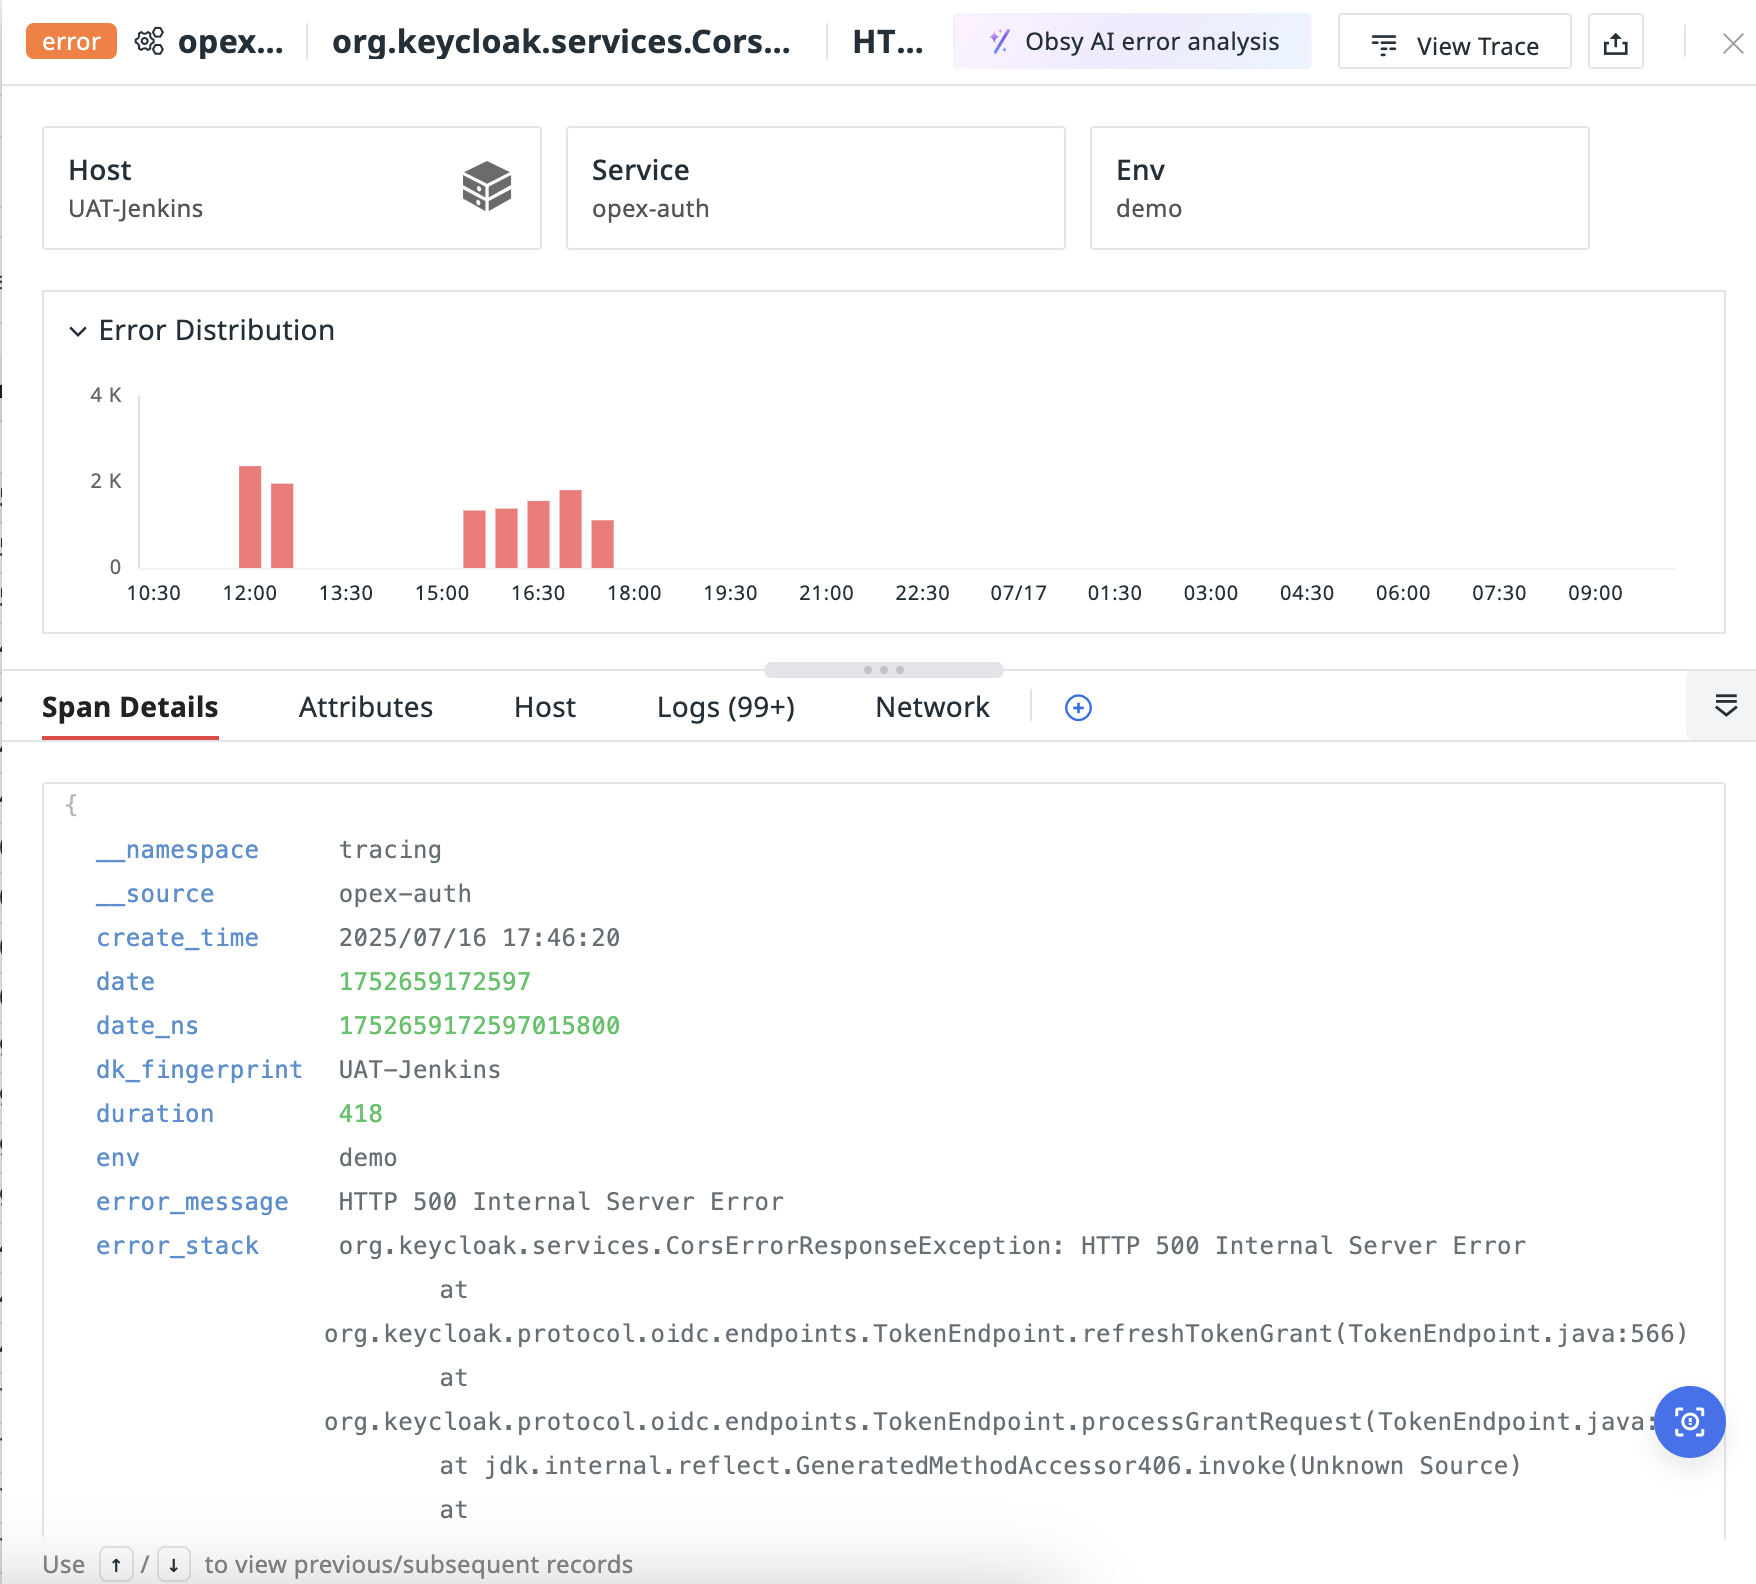Click the share export icon
1756x1584 pixels.
[x=1615, y=42]
